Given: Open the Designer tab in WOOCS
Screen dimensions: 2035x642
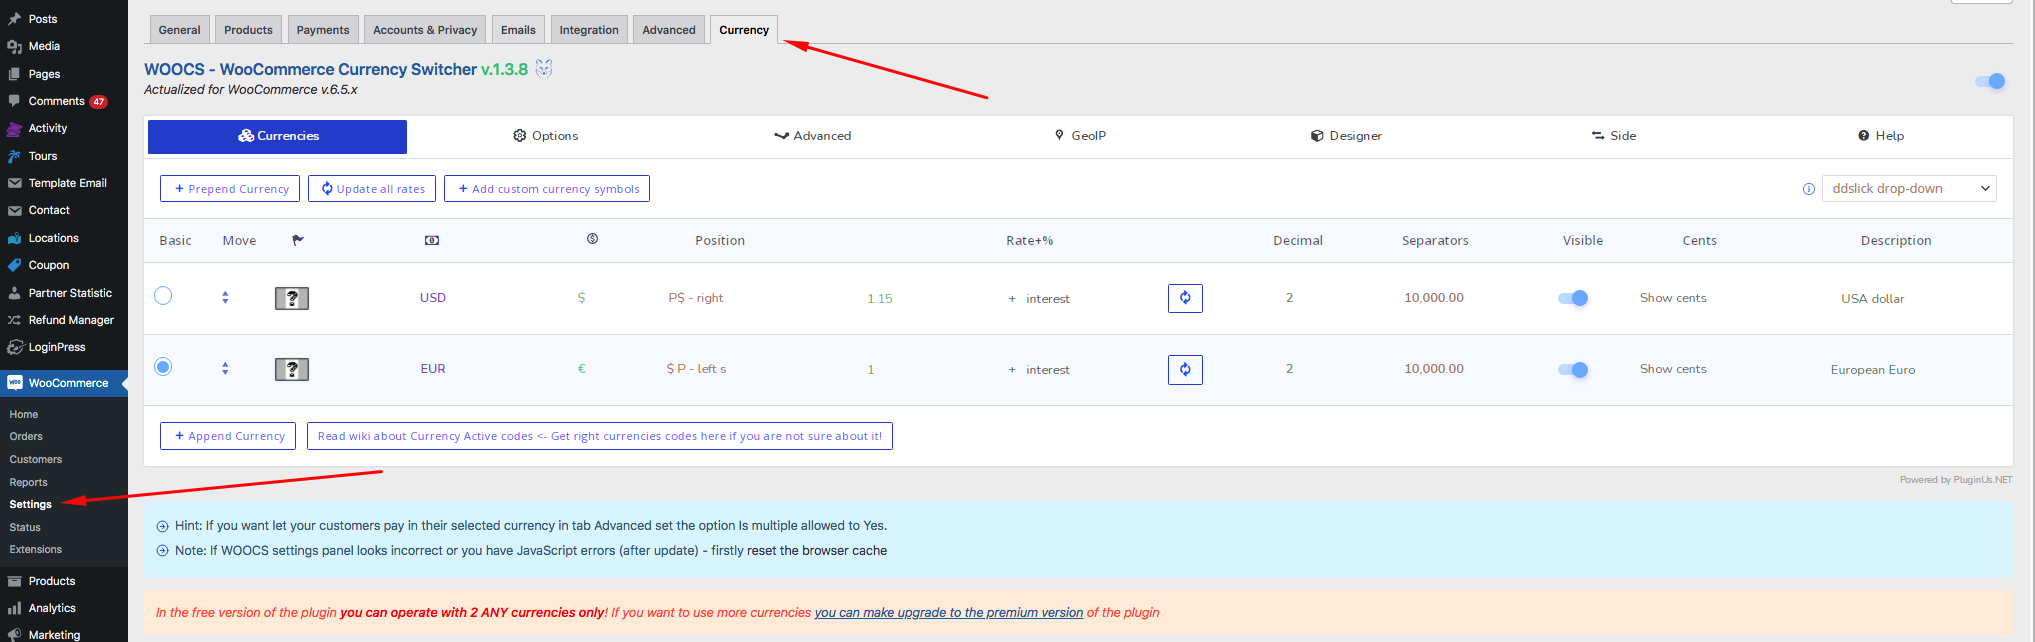Looking at the screenshot, I should [1346, 136].
